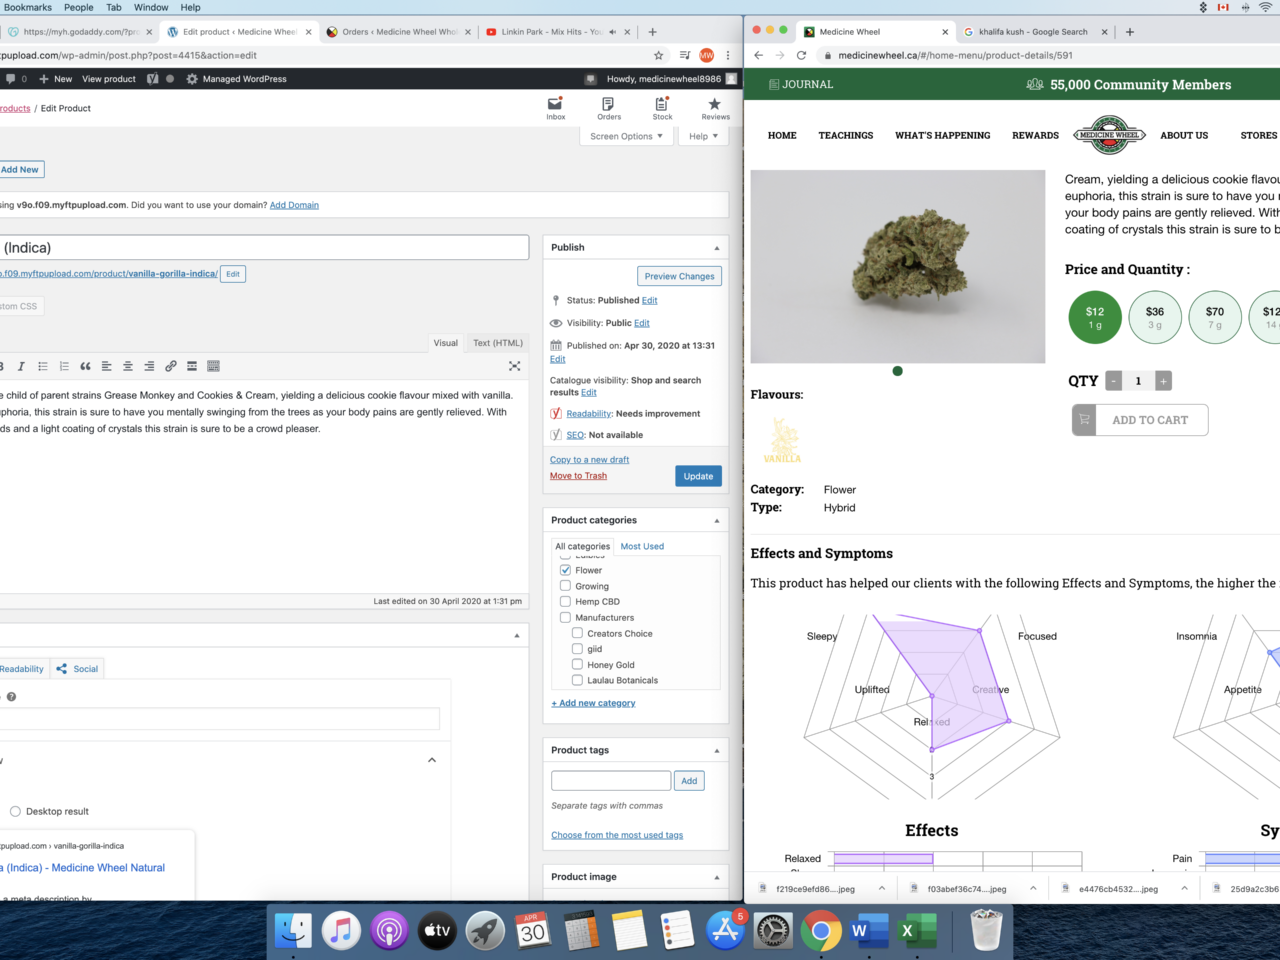The image size is (1280, 960).
Task: Open options for e4476cb4532 jpeg download
Action: point(1184,888)
